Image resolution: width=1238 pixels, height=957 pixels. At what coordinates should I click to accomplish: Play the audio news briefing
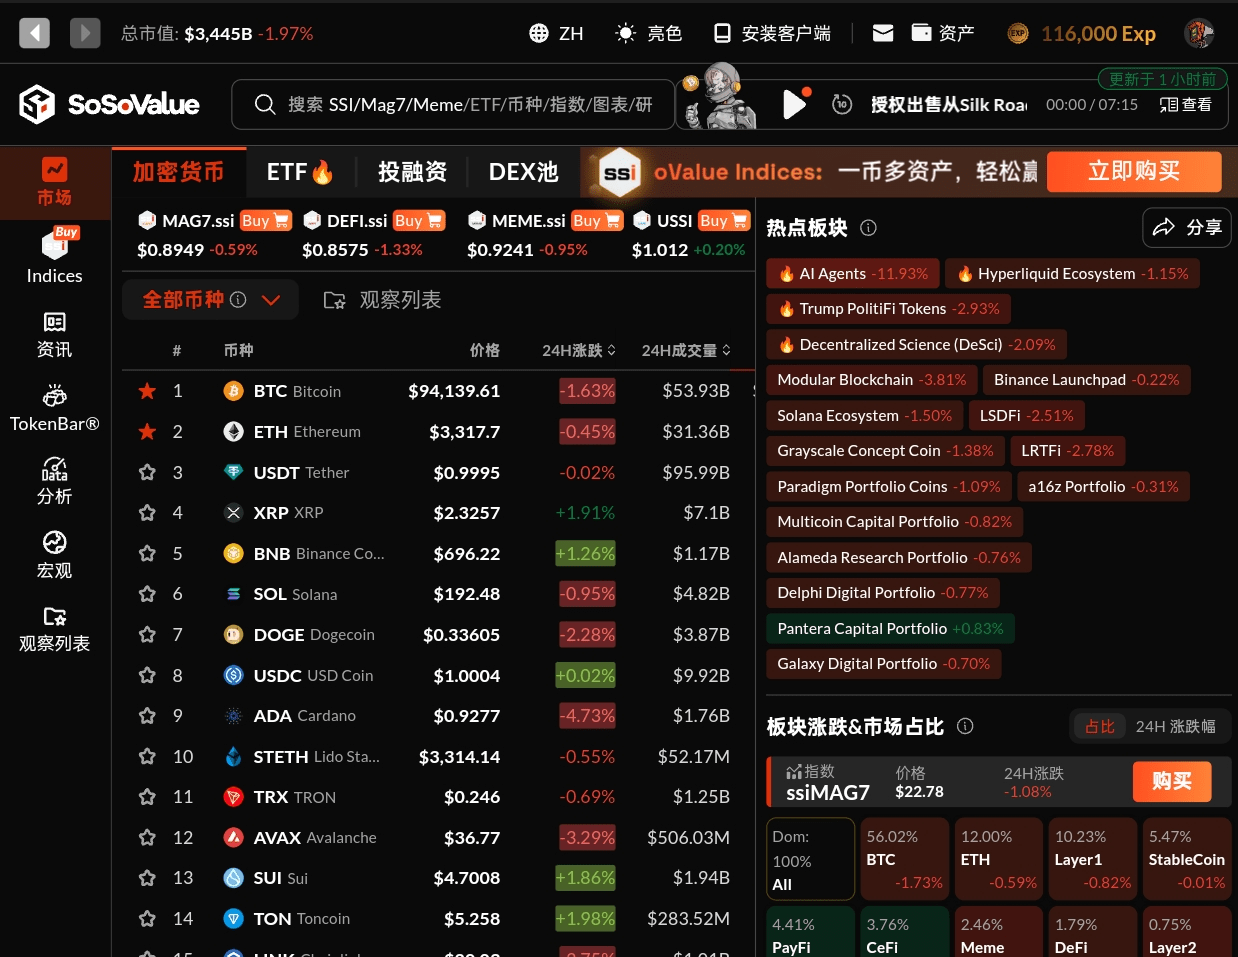tap(794, 104)
